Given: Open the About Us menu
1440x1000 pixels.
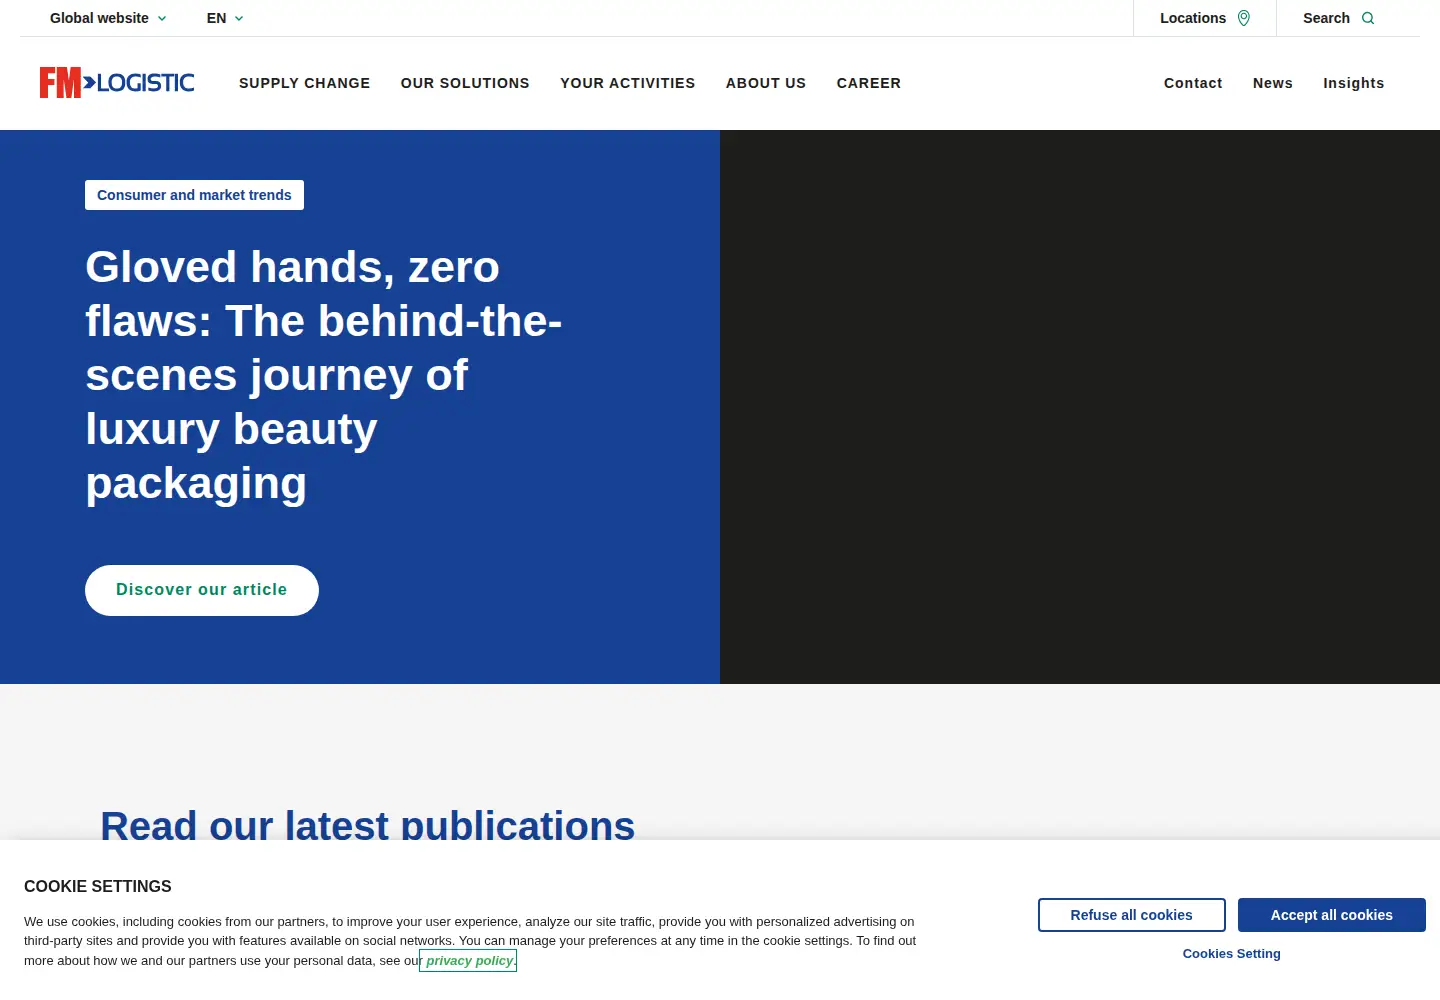Looking at the screenshot, I should (766, 83).
